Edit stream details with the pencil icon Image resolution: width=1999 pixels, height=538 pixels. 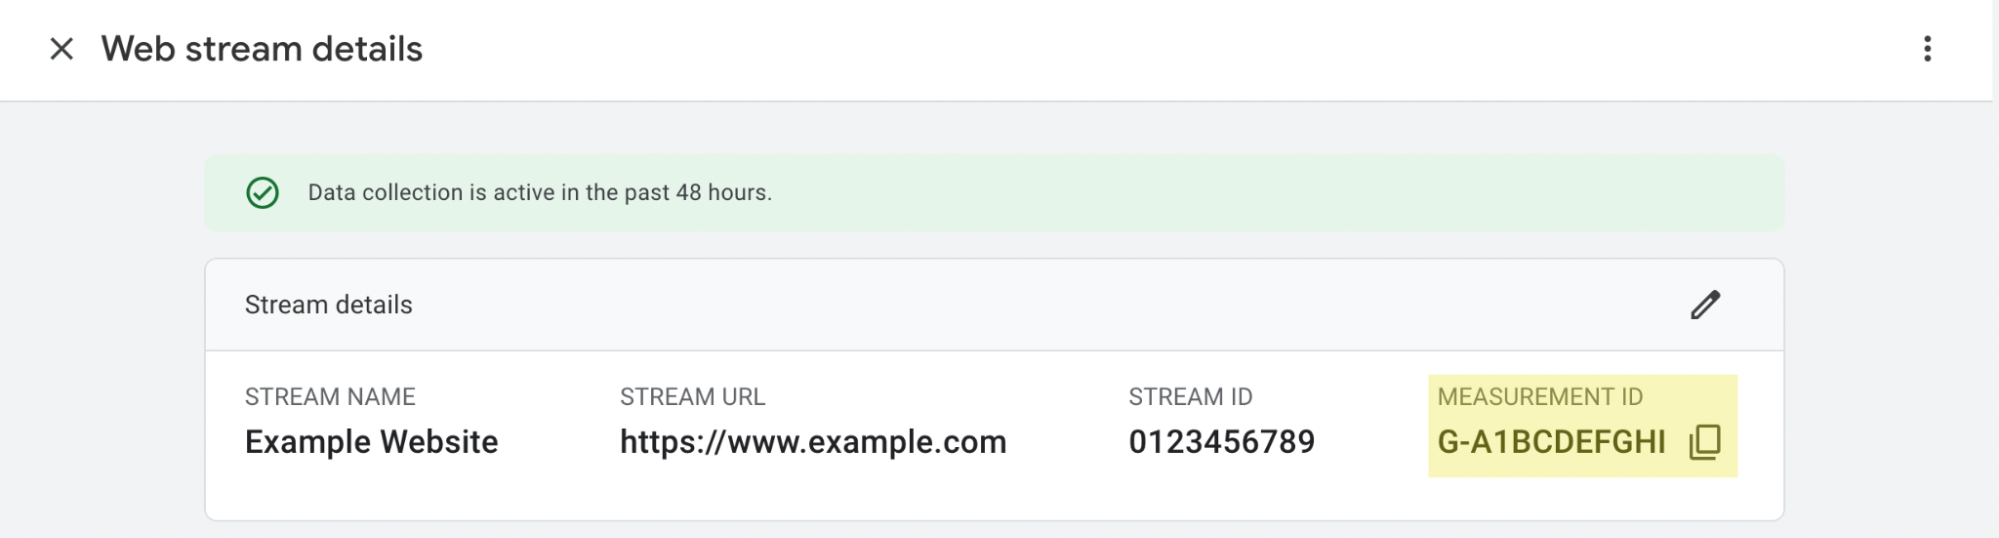pos(1705,305)
